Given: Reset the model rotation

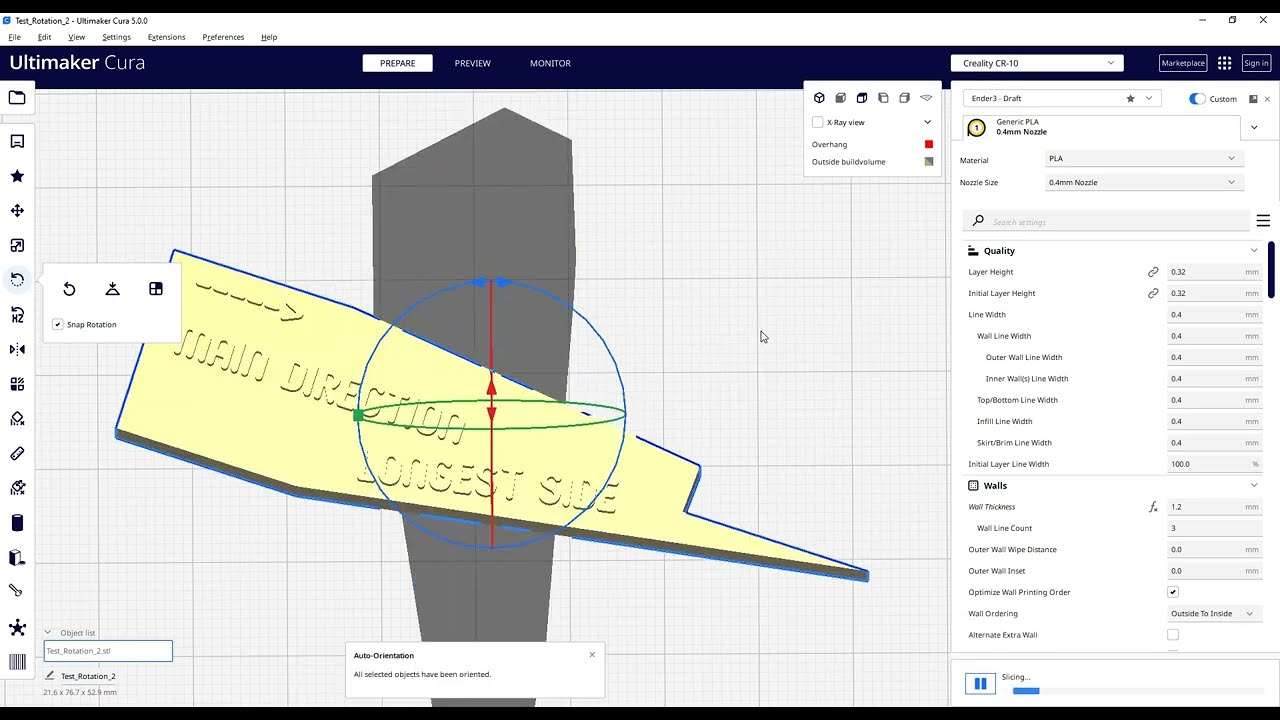Looking at the screenshot, I should tap(69, 289).
